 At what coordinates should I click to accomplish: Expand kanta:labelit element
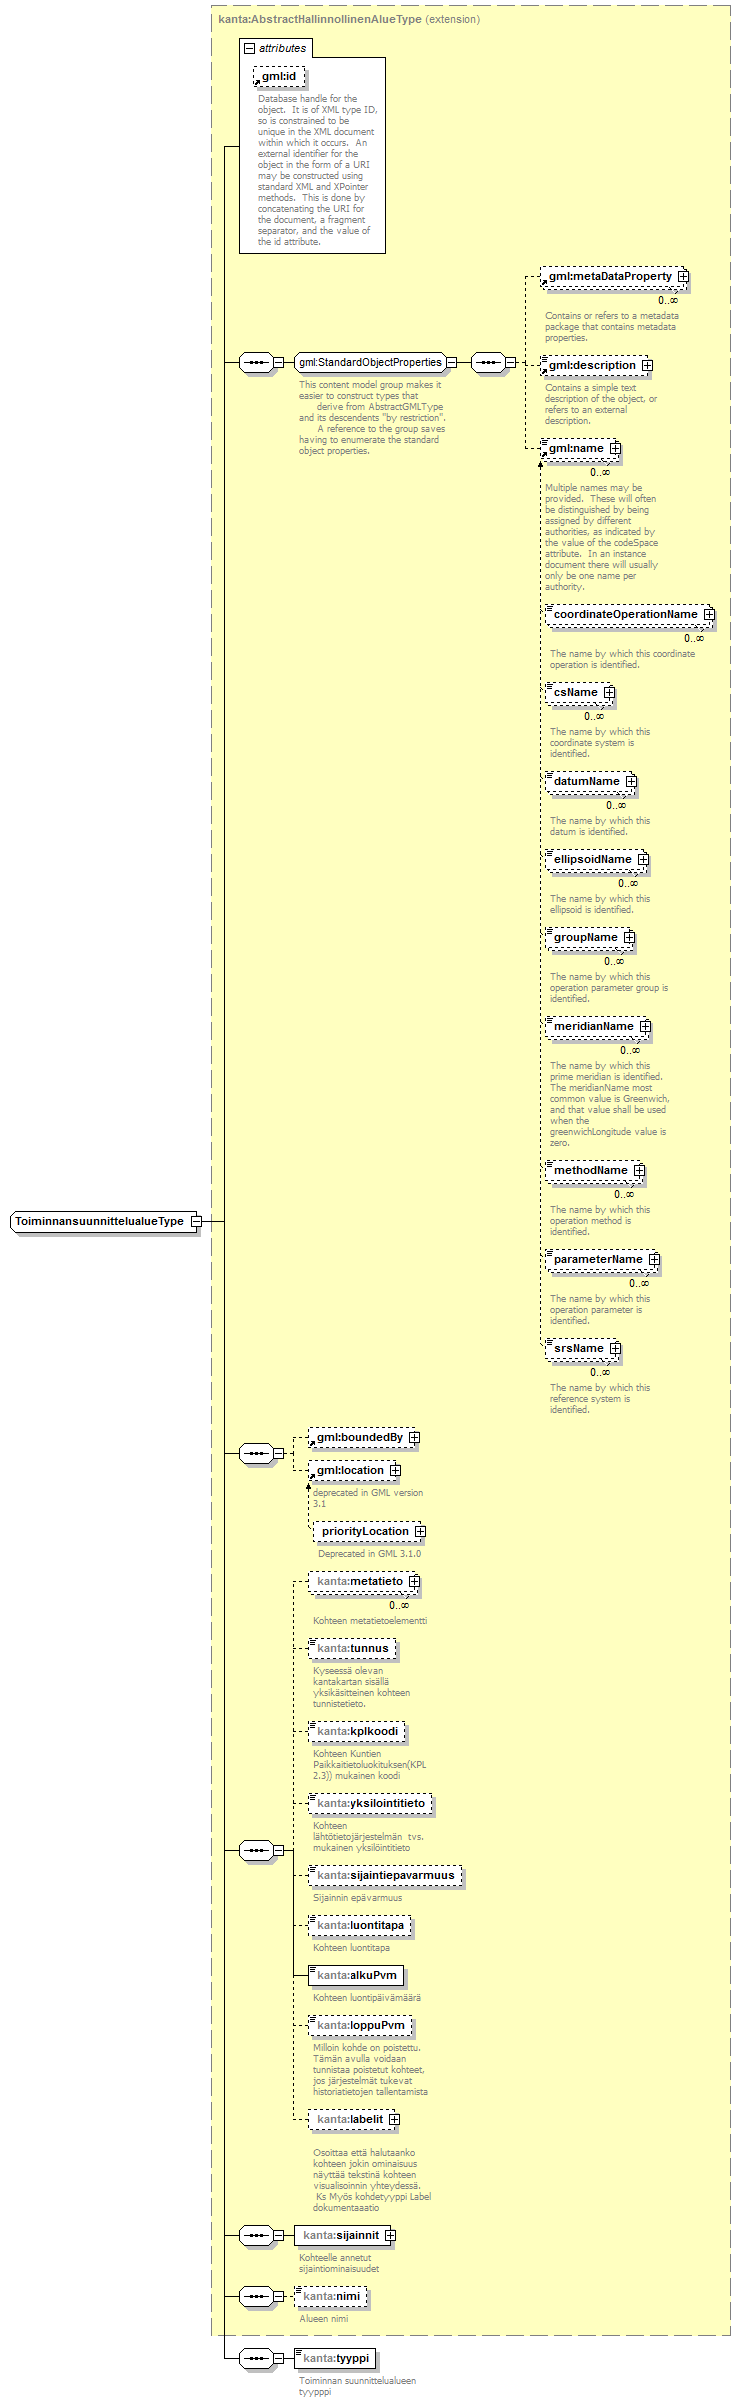[x=394, y=2119]
